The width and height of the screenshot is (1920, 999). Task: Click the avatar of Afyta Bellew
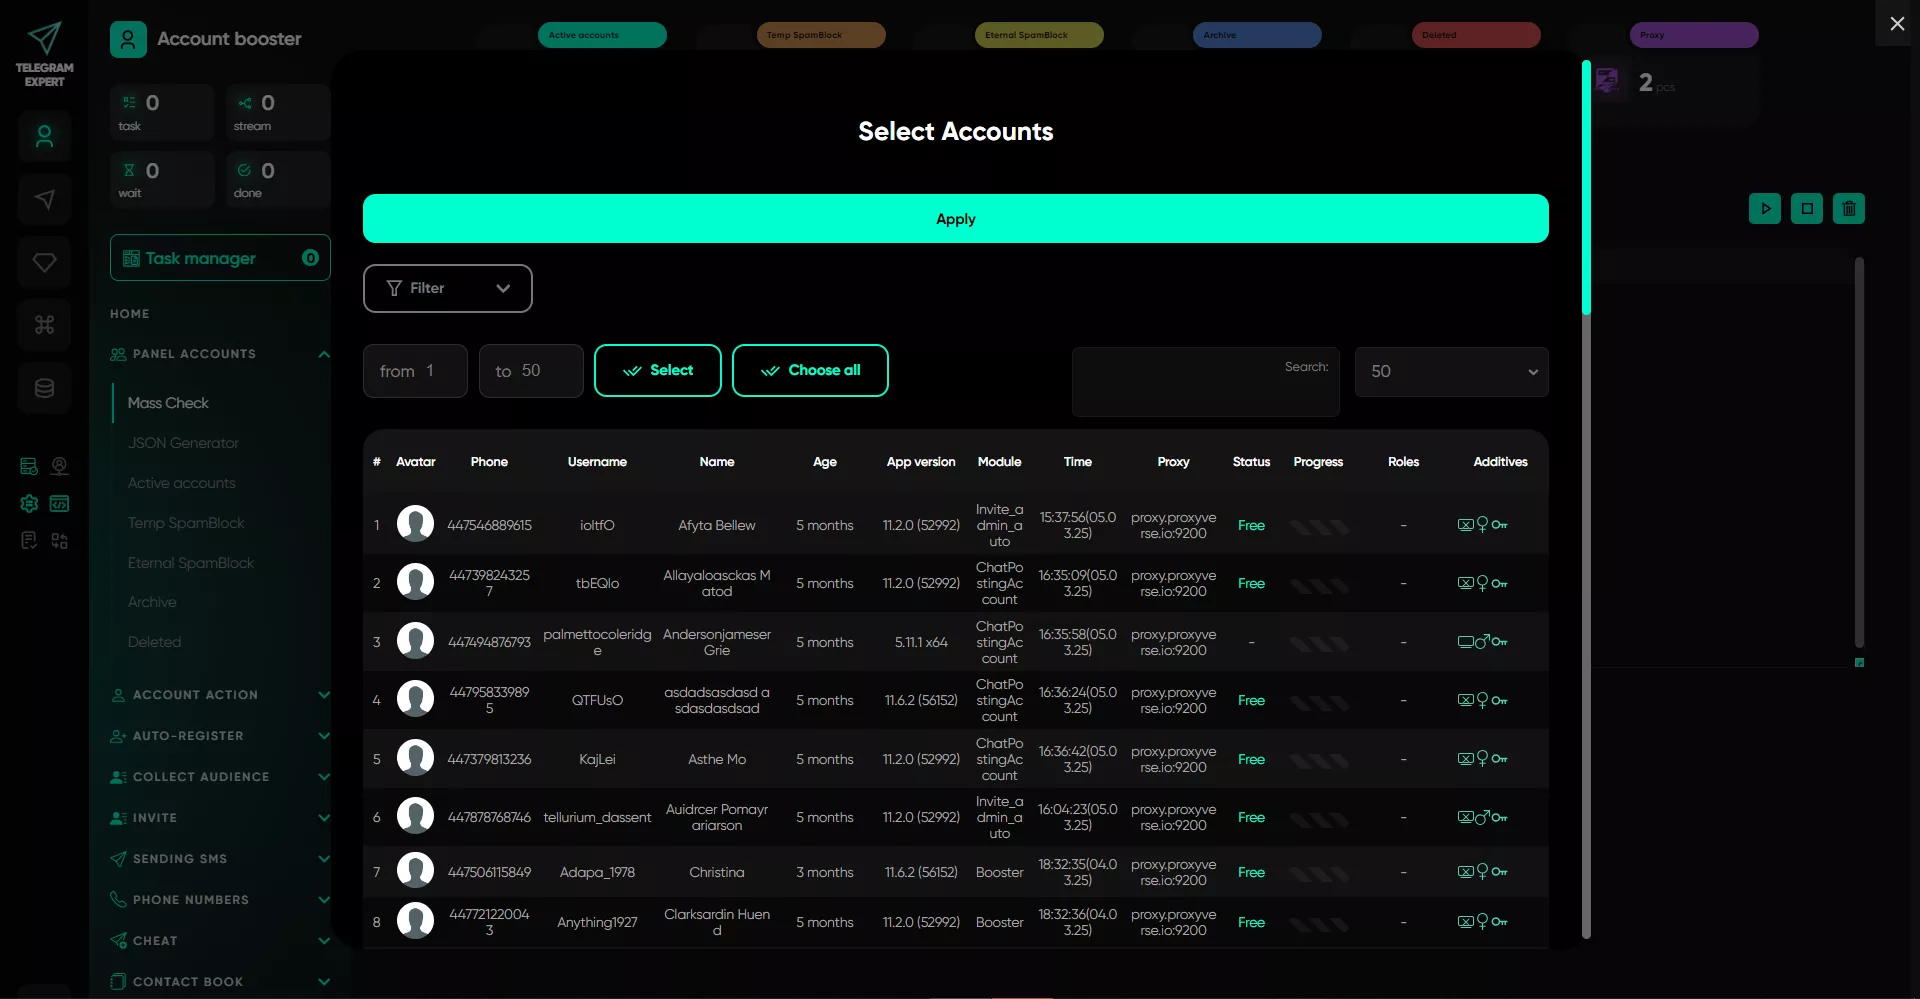[x=415, y=523]
